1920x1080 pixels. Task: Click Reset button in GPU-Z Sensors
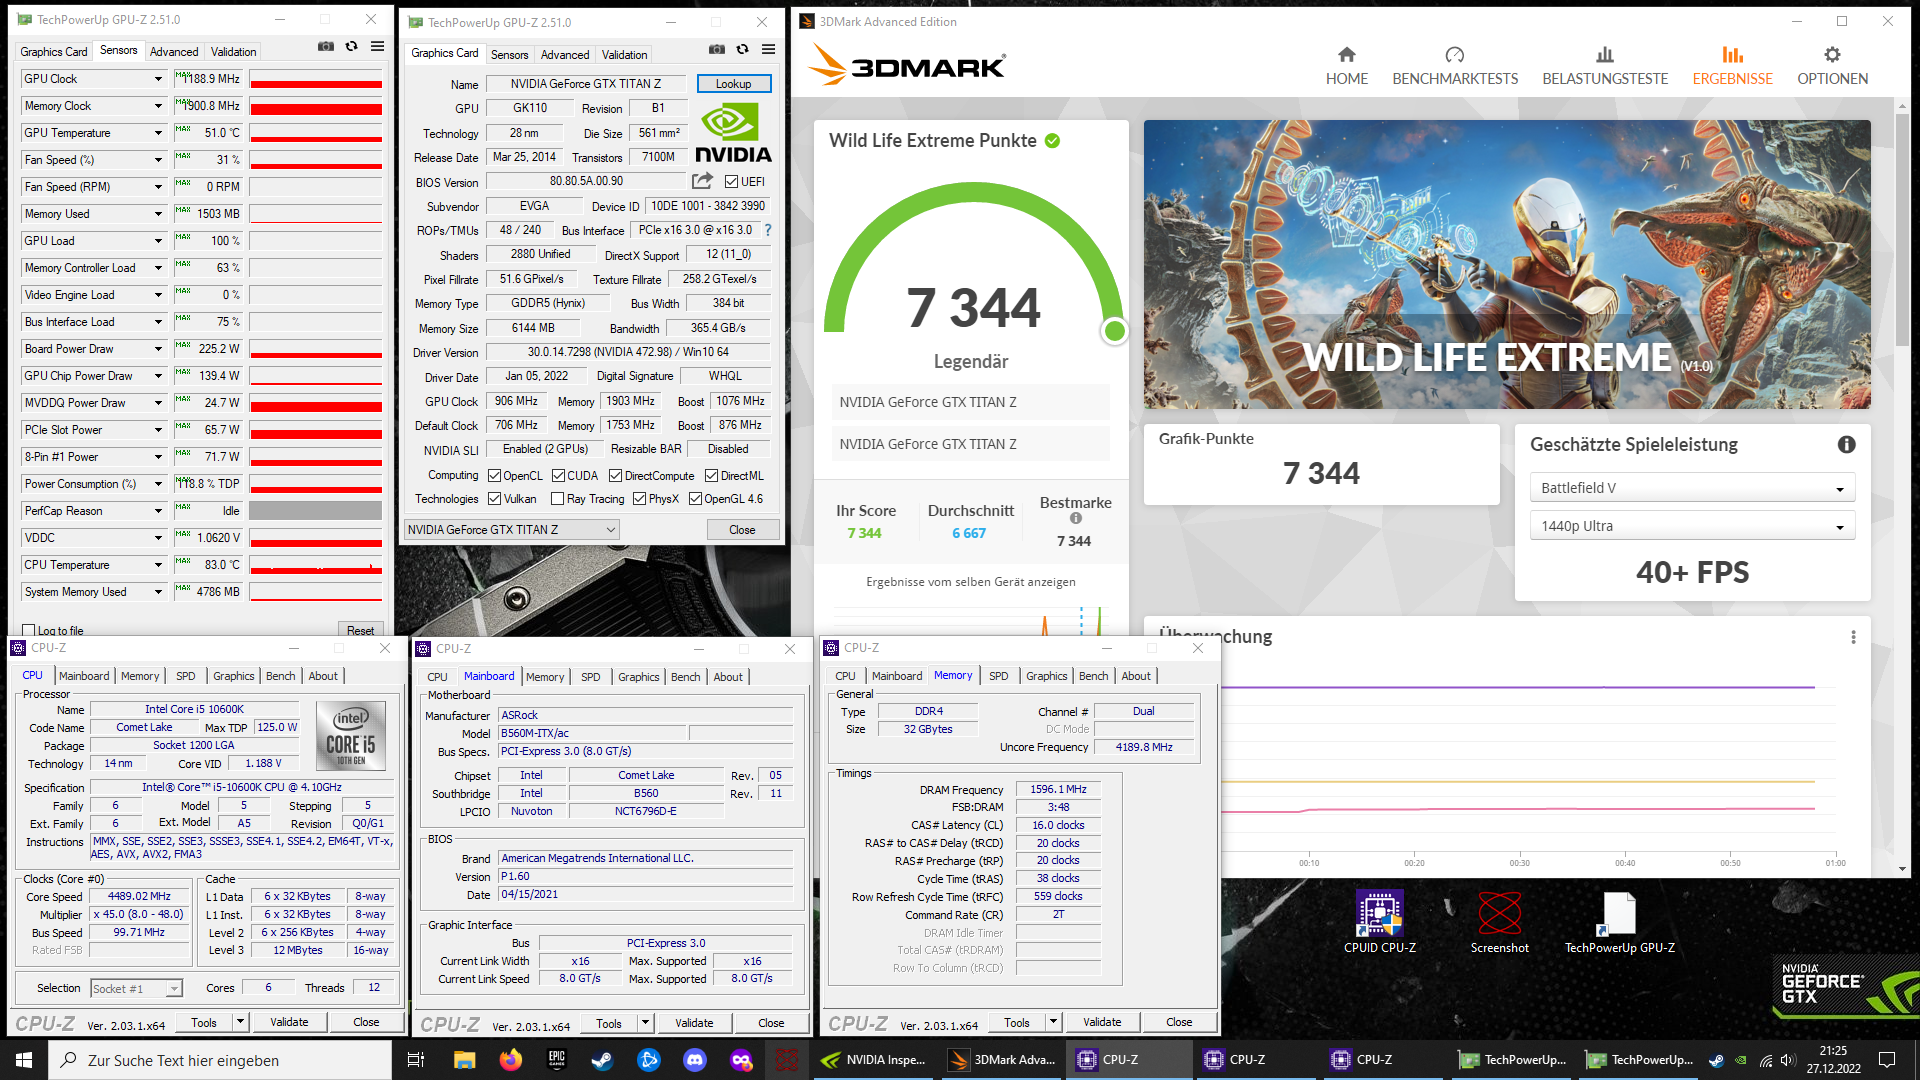360,630
